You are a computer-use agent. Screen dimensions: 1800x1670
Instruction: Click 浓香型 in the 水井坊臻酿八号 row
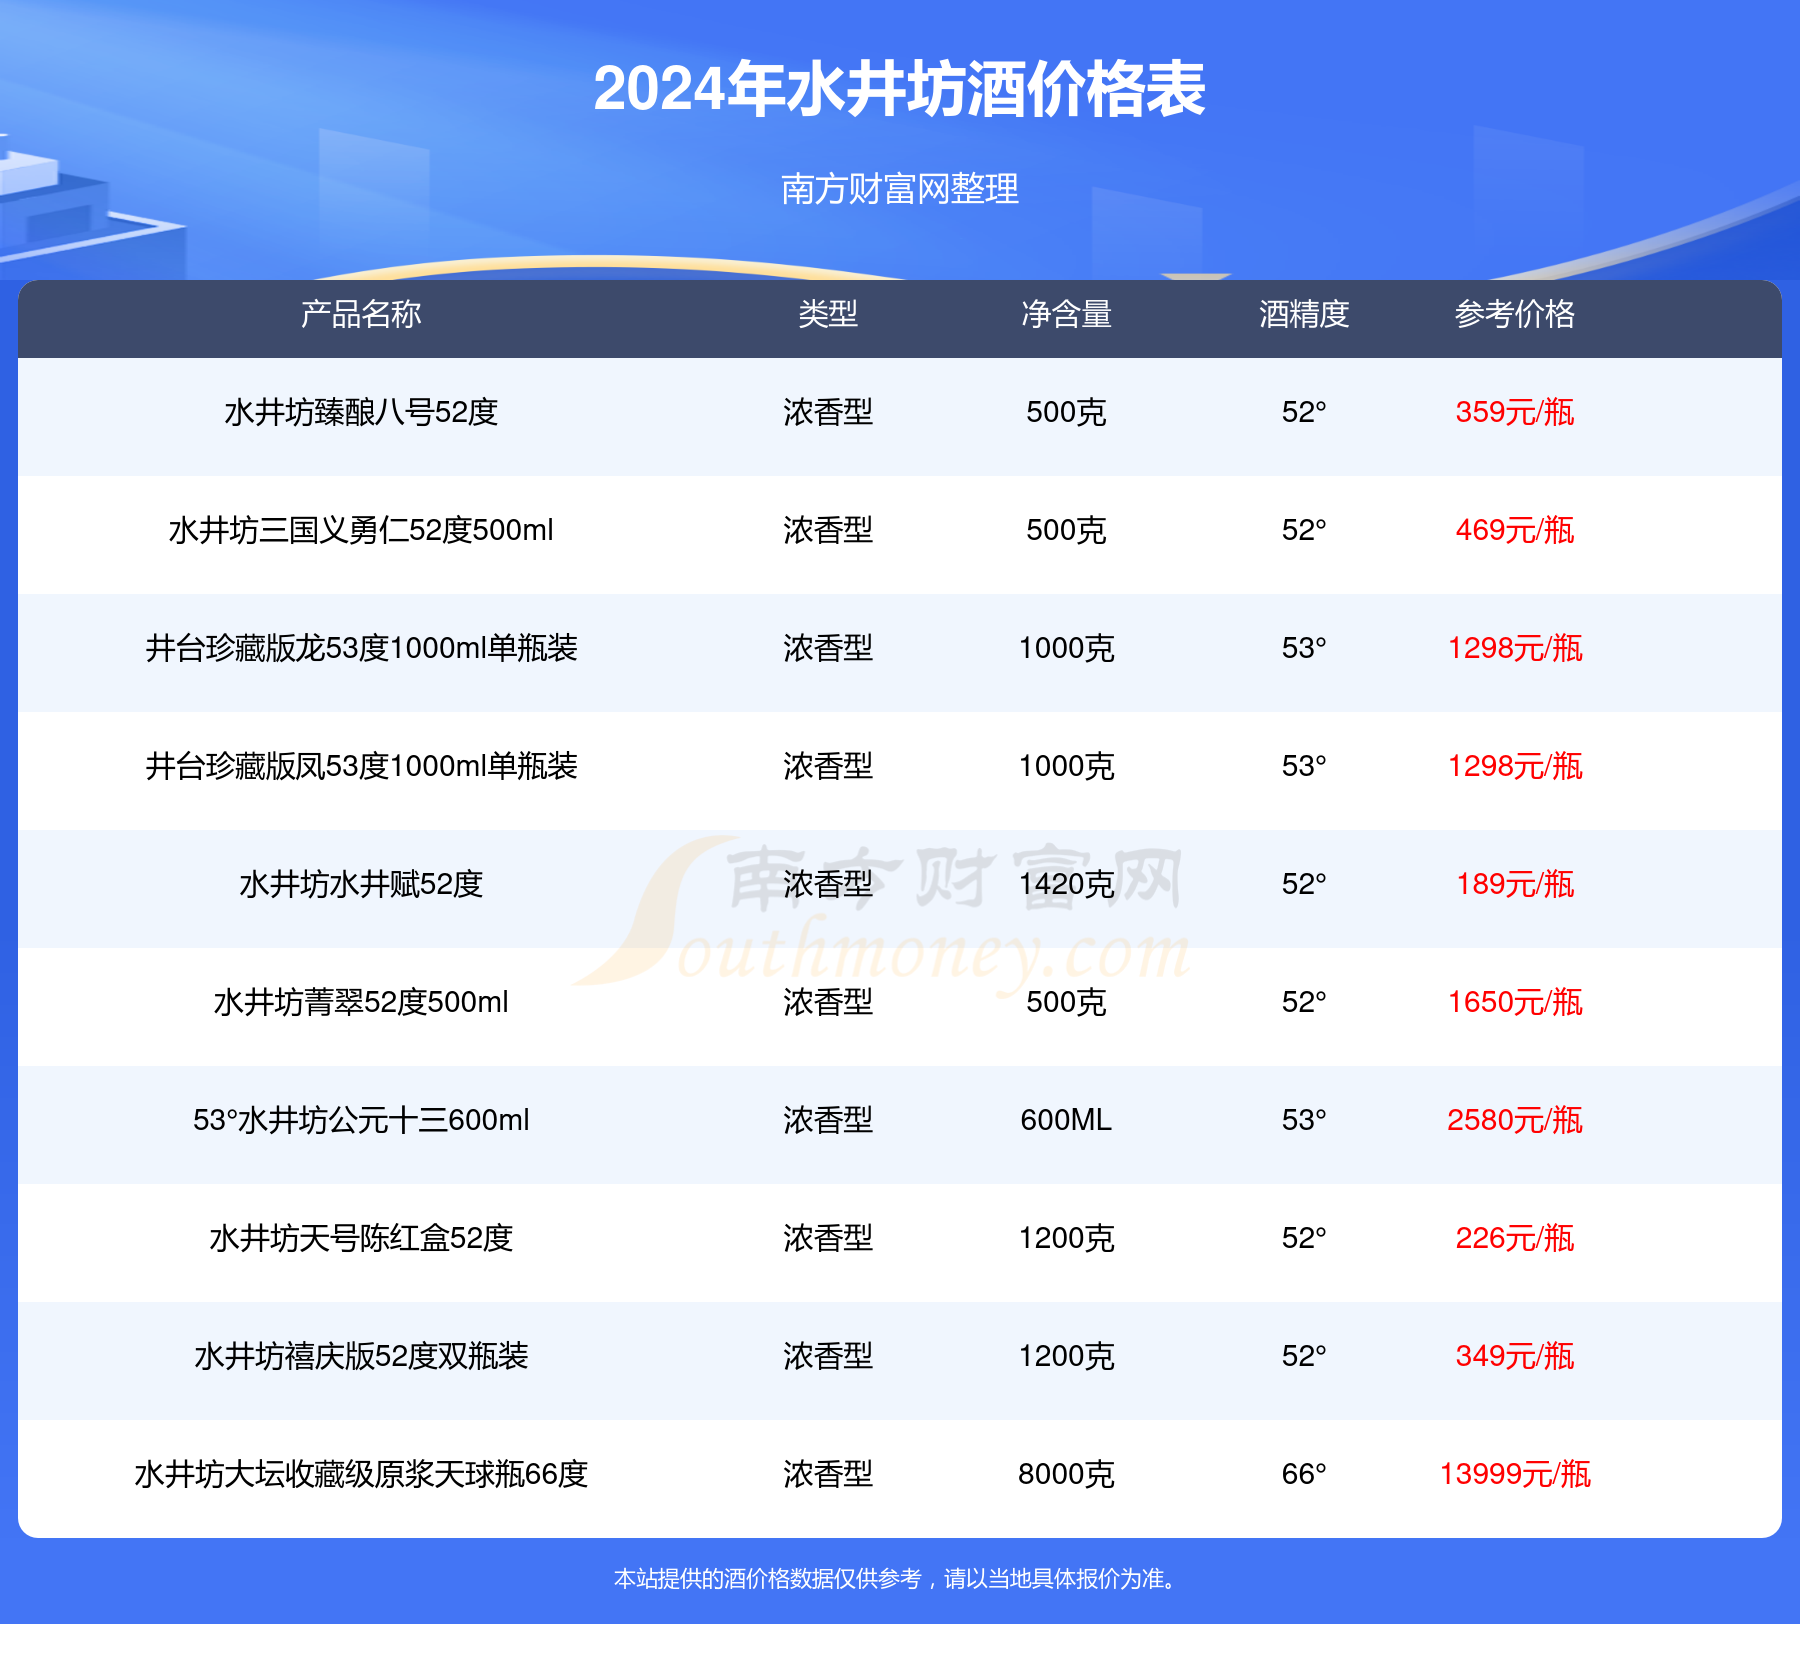(828, 412)
